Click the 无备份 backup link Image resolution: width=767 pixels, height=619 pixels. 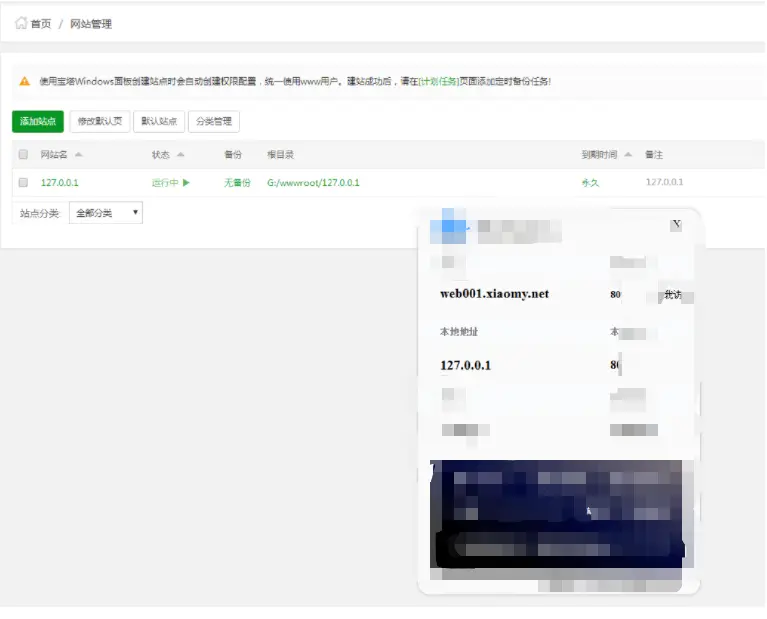[237, 183]
